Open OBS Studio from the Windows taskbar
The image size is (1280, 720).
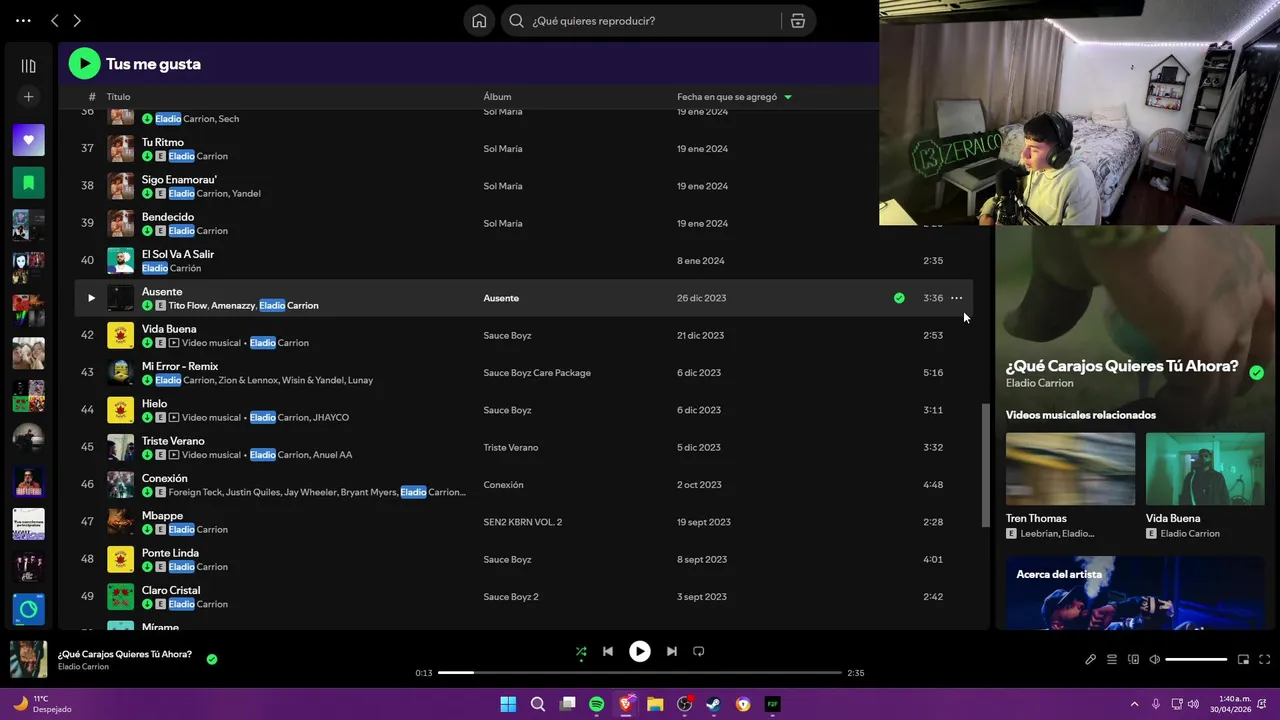coord(685,704)
